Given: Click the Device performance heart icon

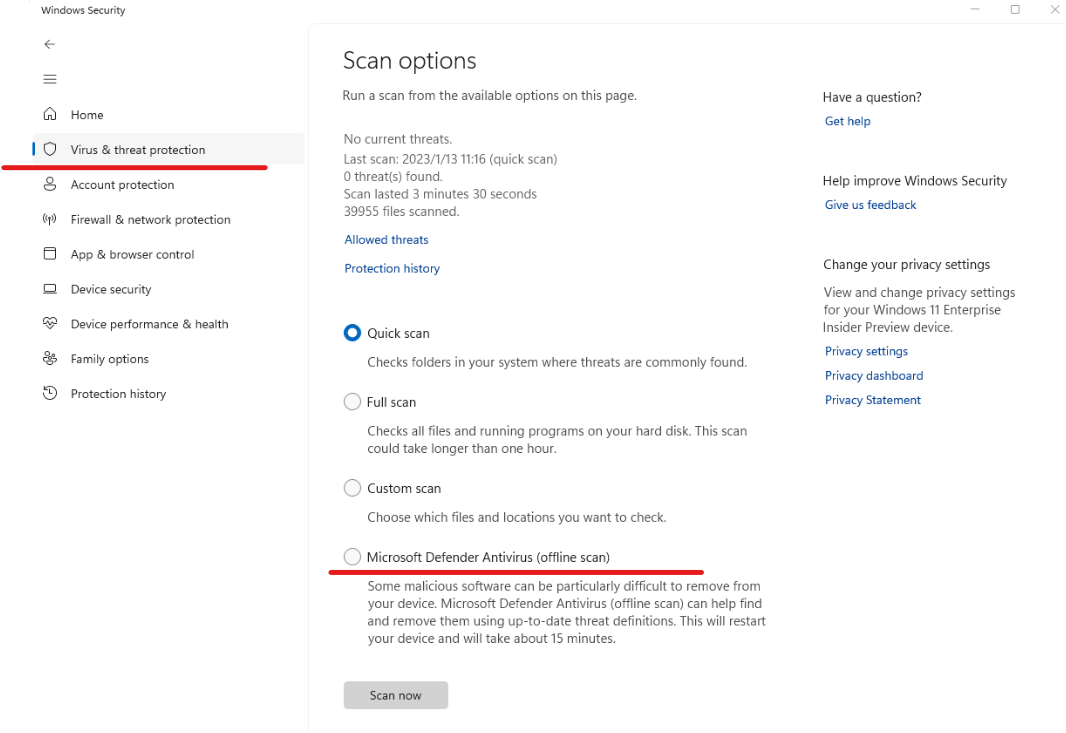Looking at the screenshot, I should (x=50, y=323).
